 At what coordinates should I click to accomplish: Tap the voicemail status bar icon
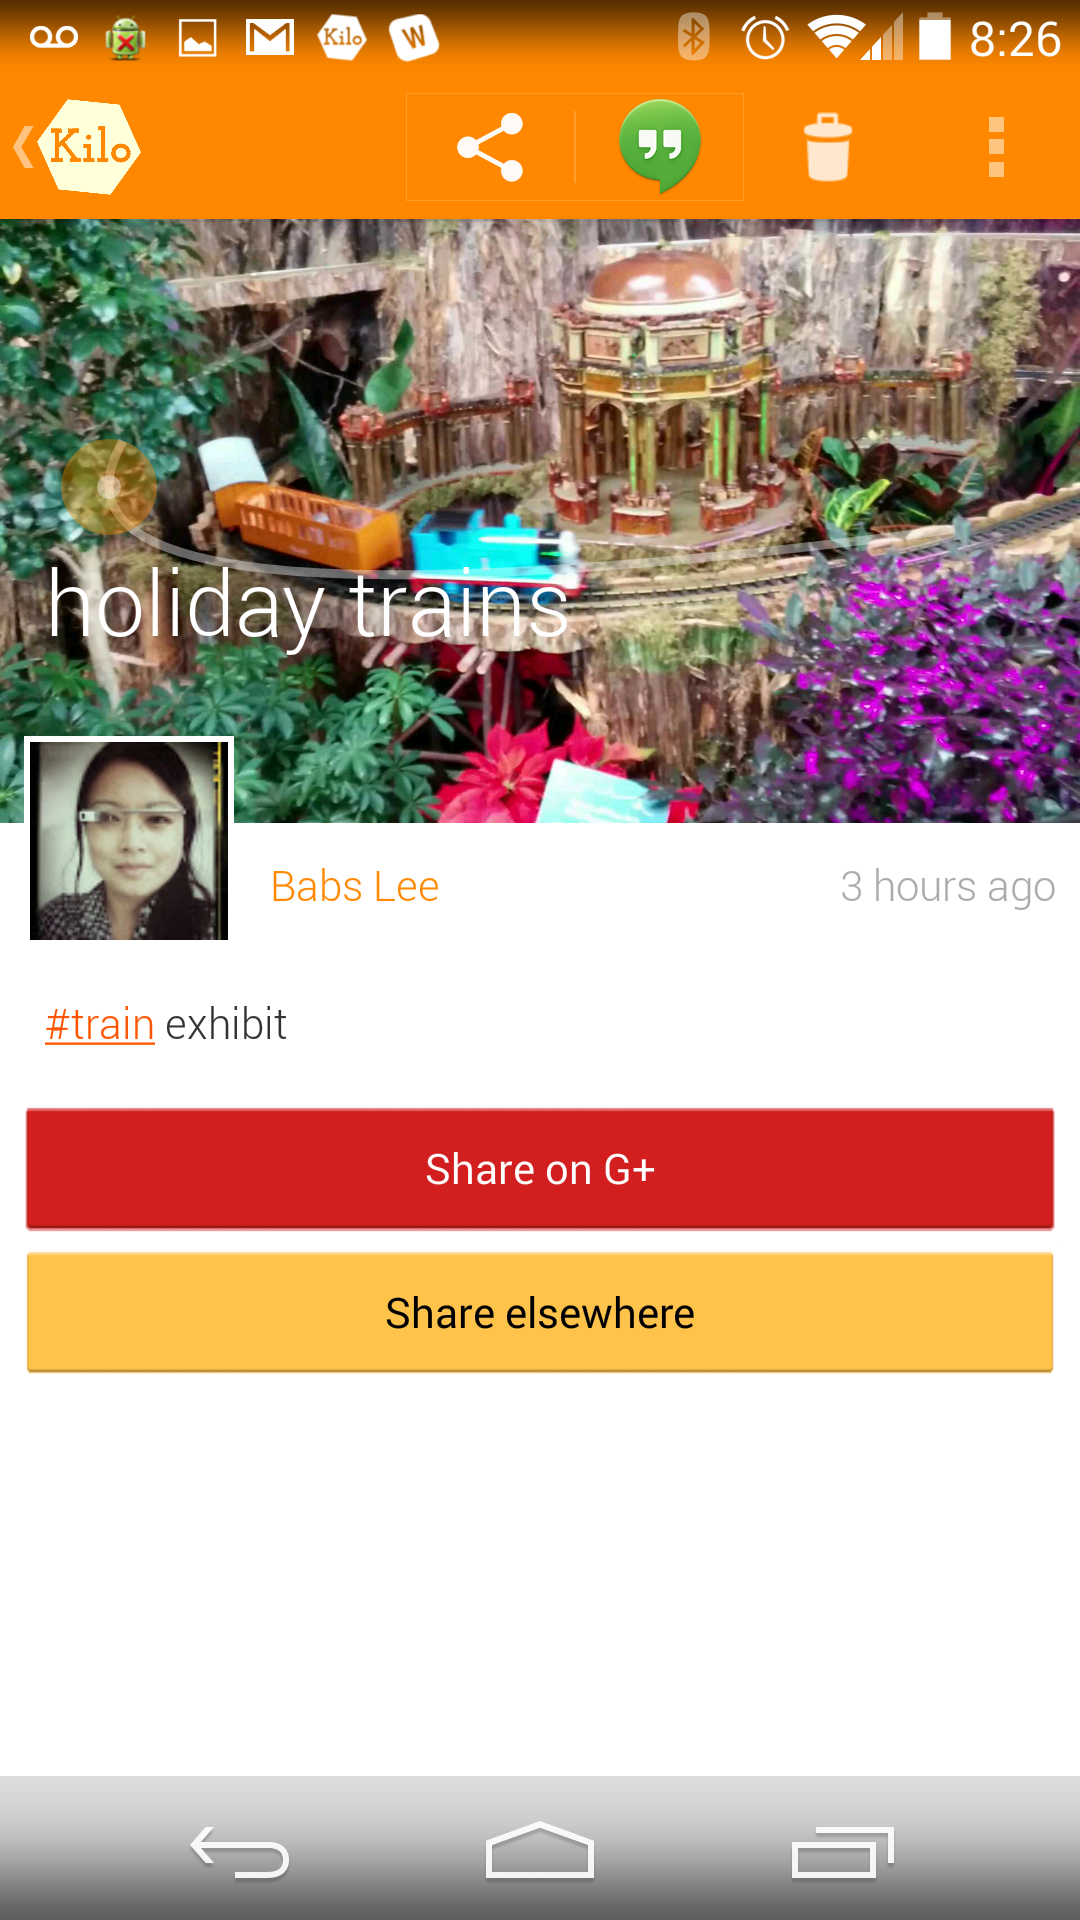tap(54, 38)
